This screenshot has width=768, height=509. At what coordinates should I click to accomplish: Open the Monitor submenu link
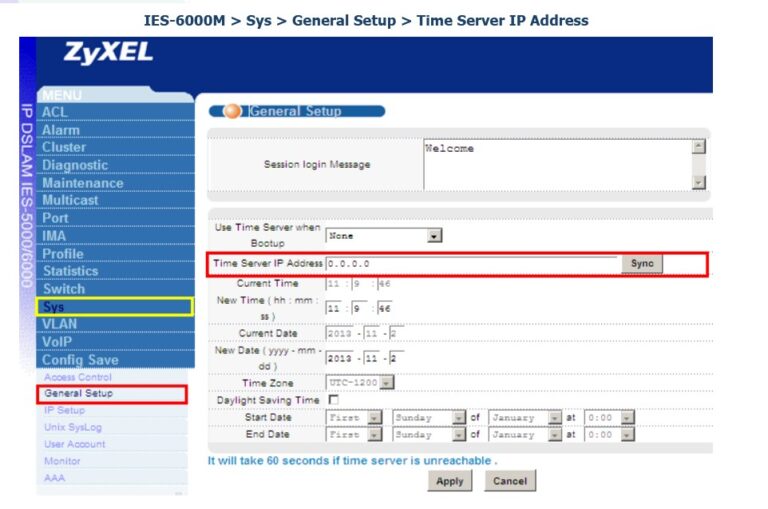62,461
